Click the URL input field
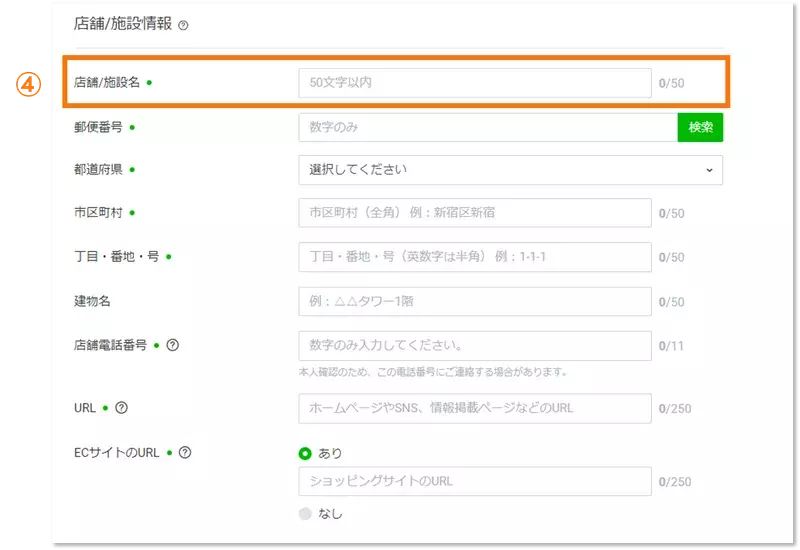This screenshot has width=800, height=550. pos(475,408)
